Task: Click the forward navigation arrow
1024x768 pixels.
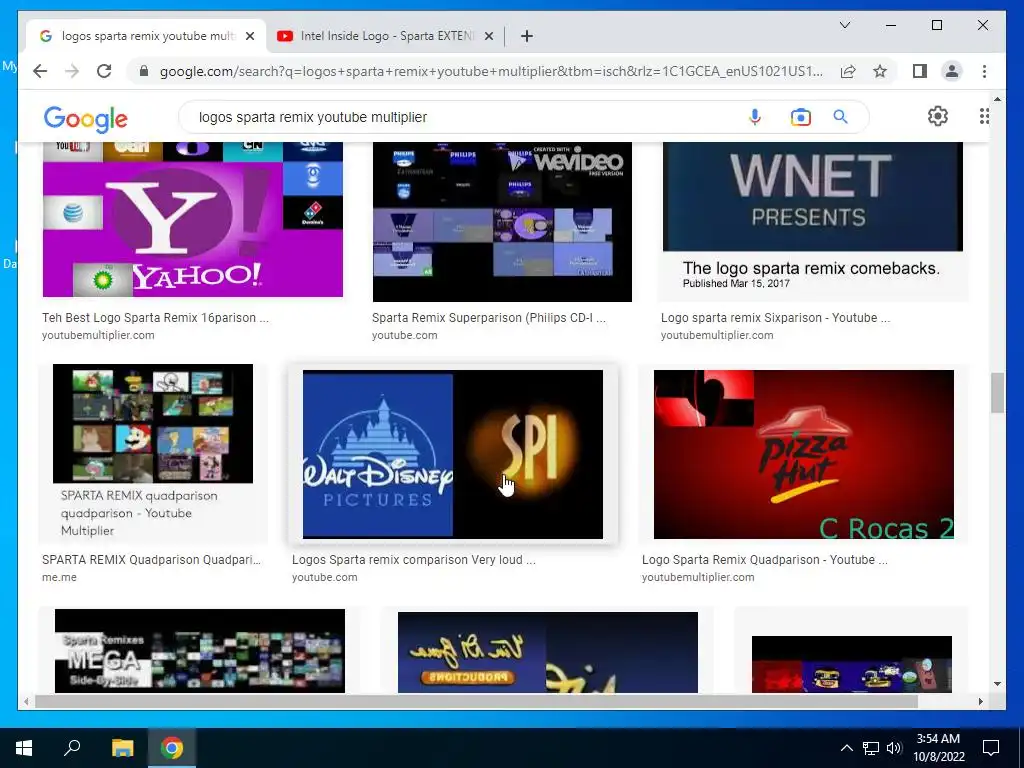Action: click(72, 71)
